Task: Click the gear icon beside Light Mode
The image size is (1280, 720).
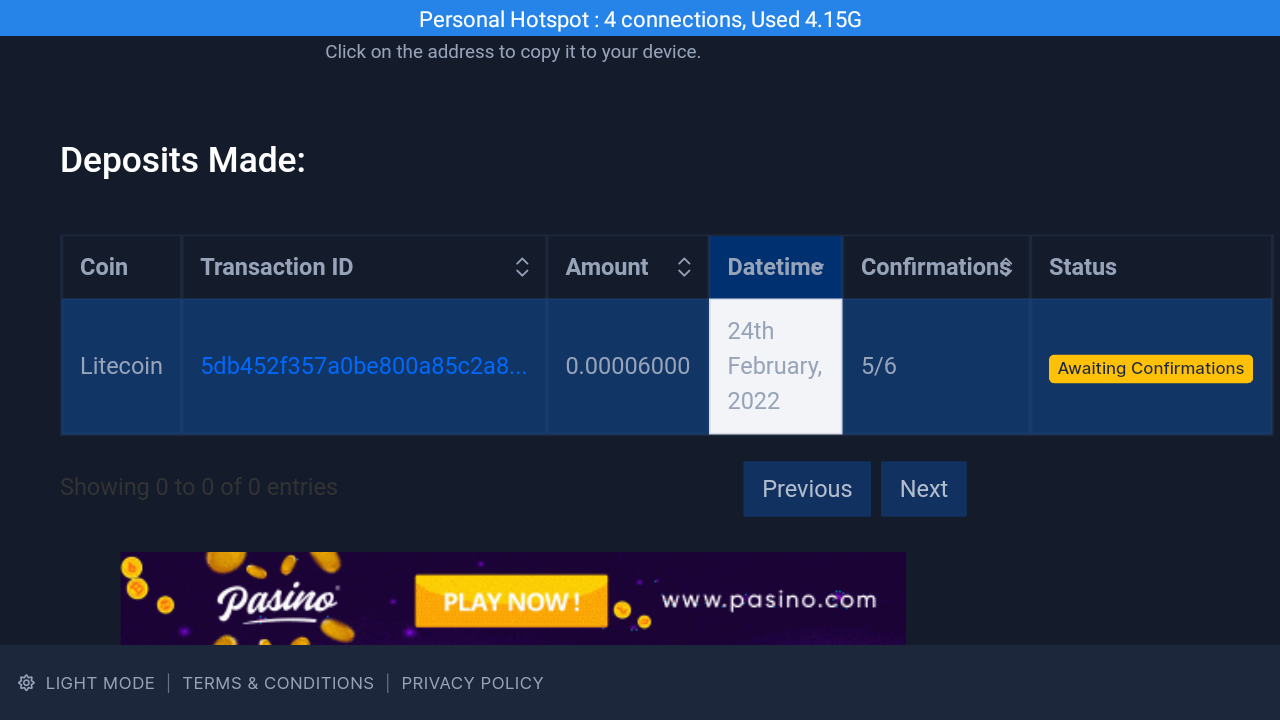Action: coord(27,683)
